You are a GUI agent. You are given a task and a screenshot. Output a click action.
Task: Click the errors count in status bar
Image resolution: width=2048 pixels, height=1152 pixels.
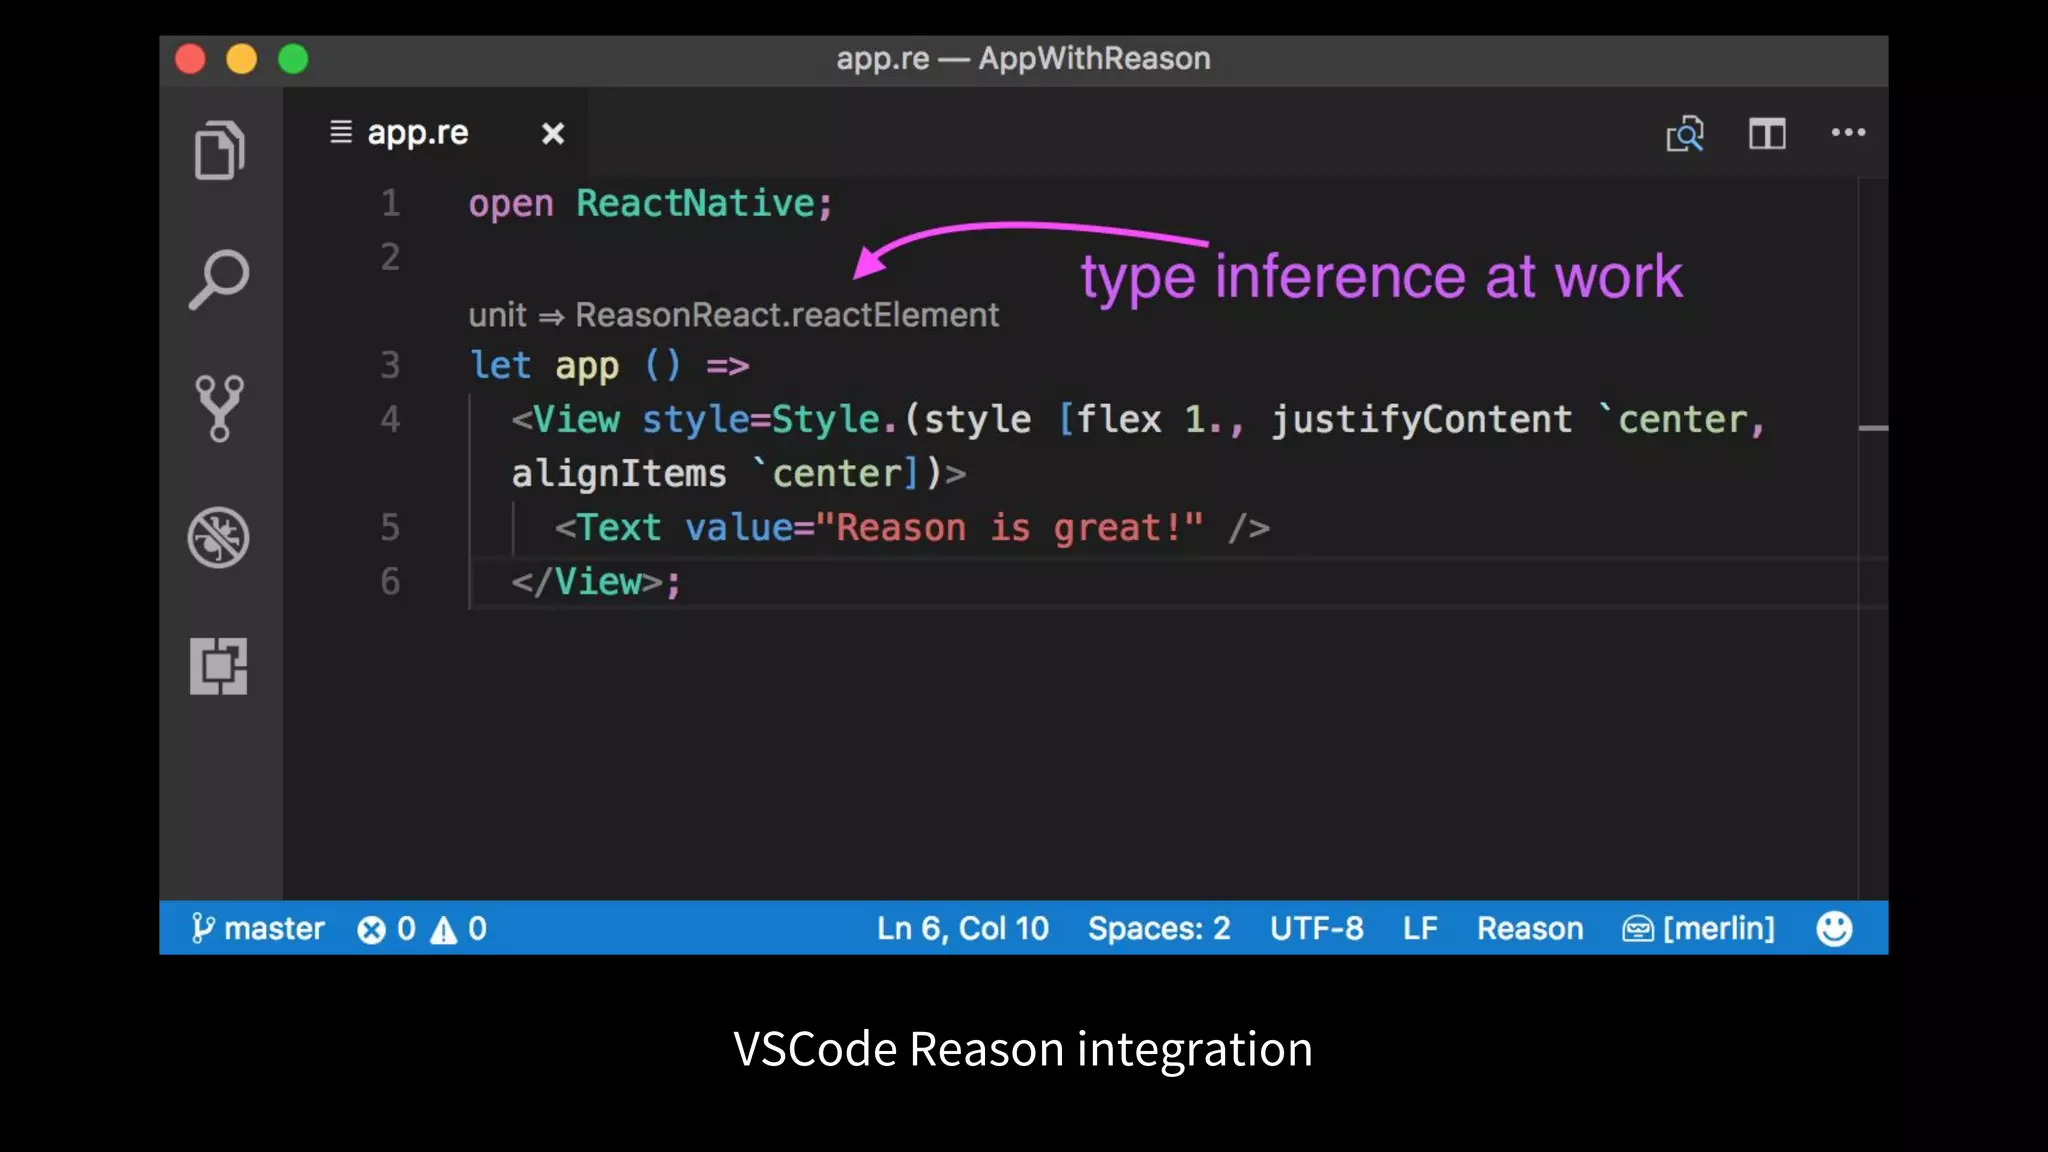387,929
